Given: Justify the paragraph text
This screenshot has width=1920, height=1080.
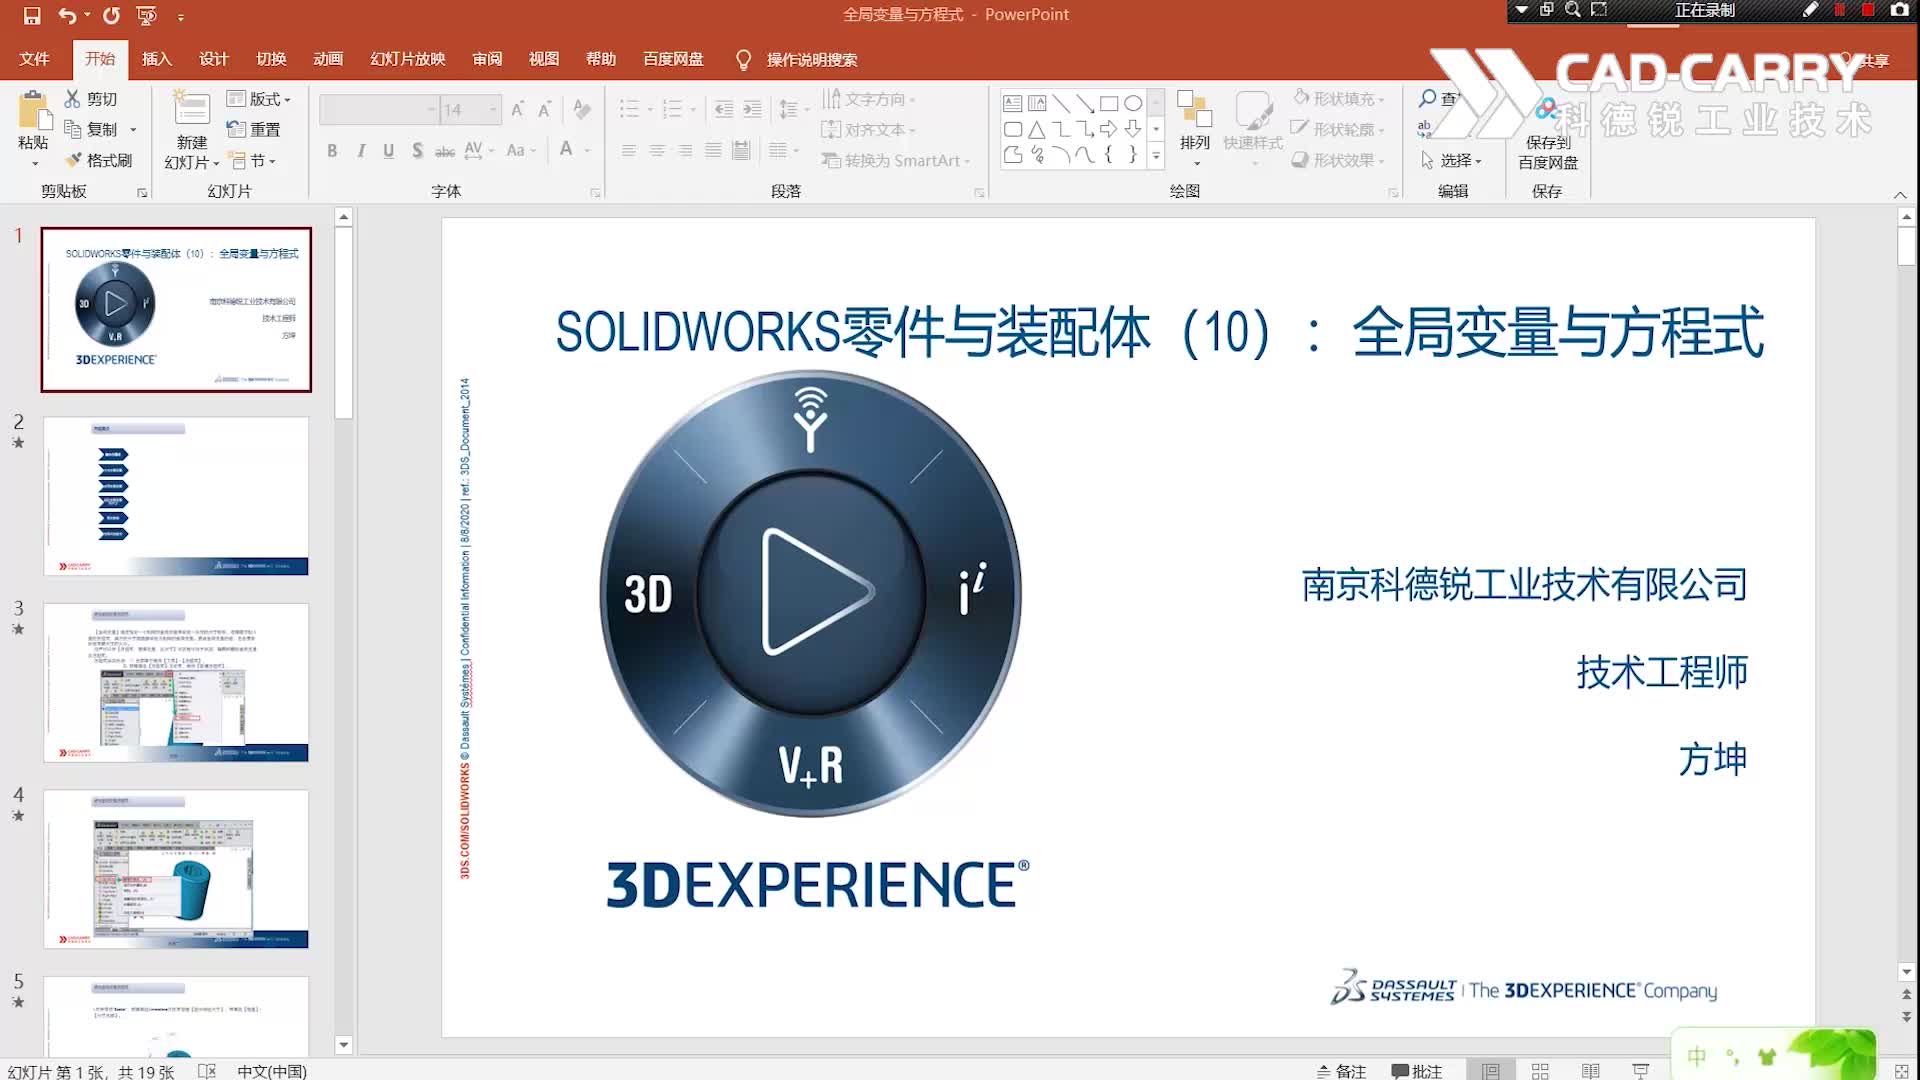Looking at the screenshot, I should (713, 151).
